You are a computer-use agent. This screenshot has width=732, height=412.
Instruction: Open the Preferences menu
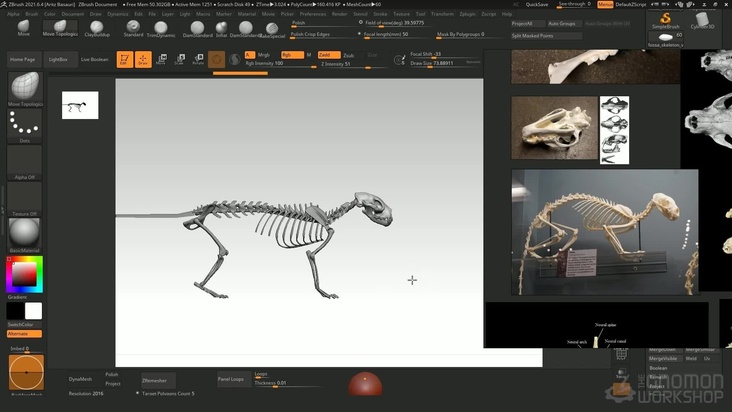click(312, 14)
